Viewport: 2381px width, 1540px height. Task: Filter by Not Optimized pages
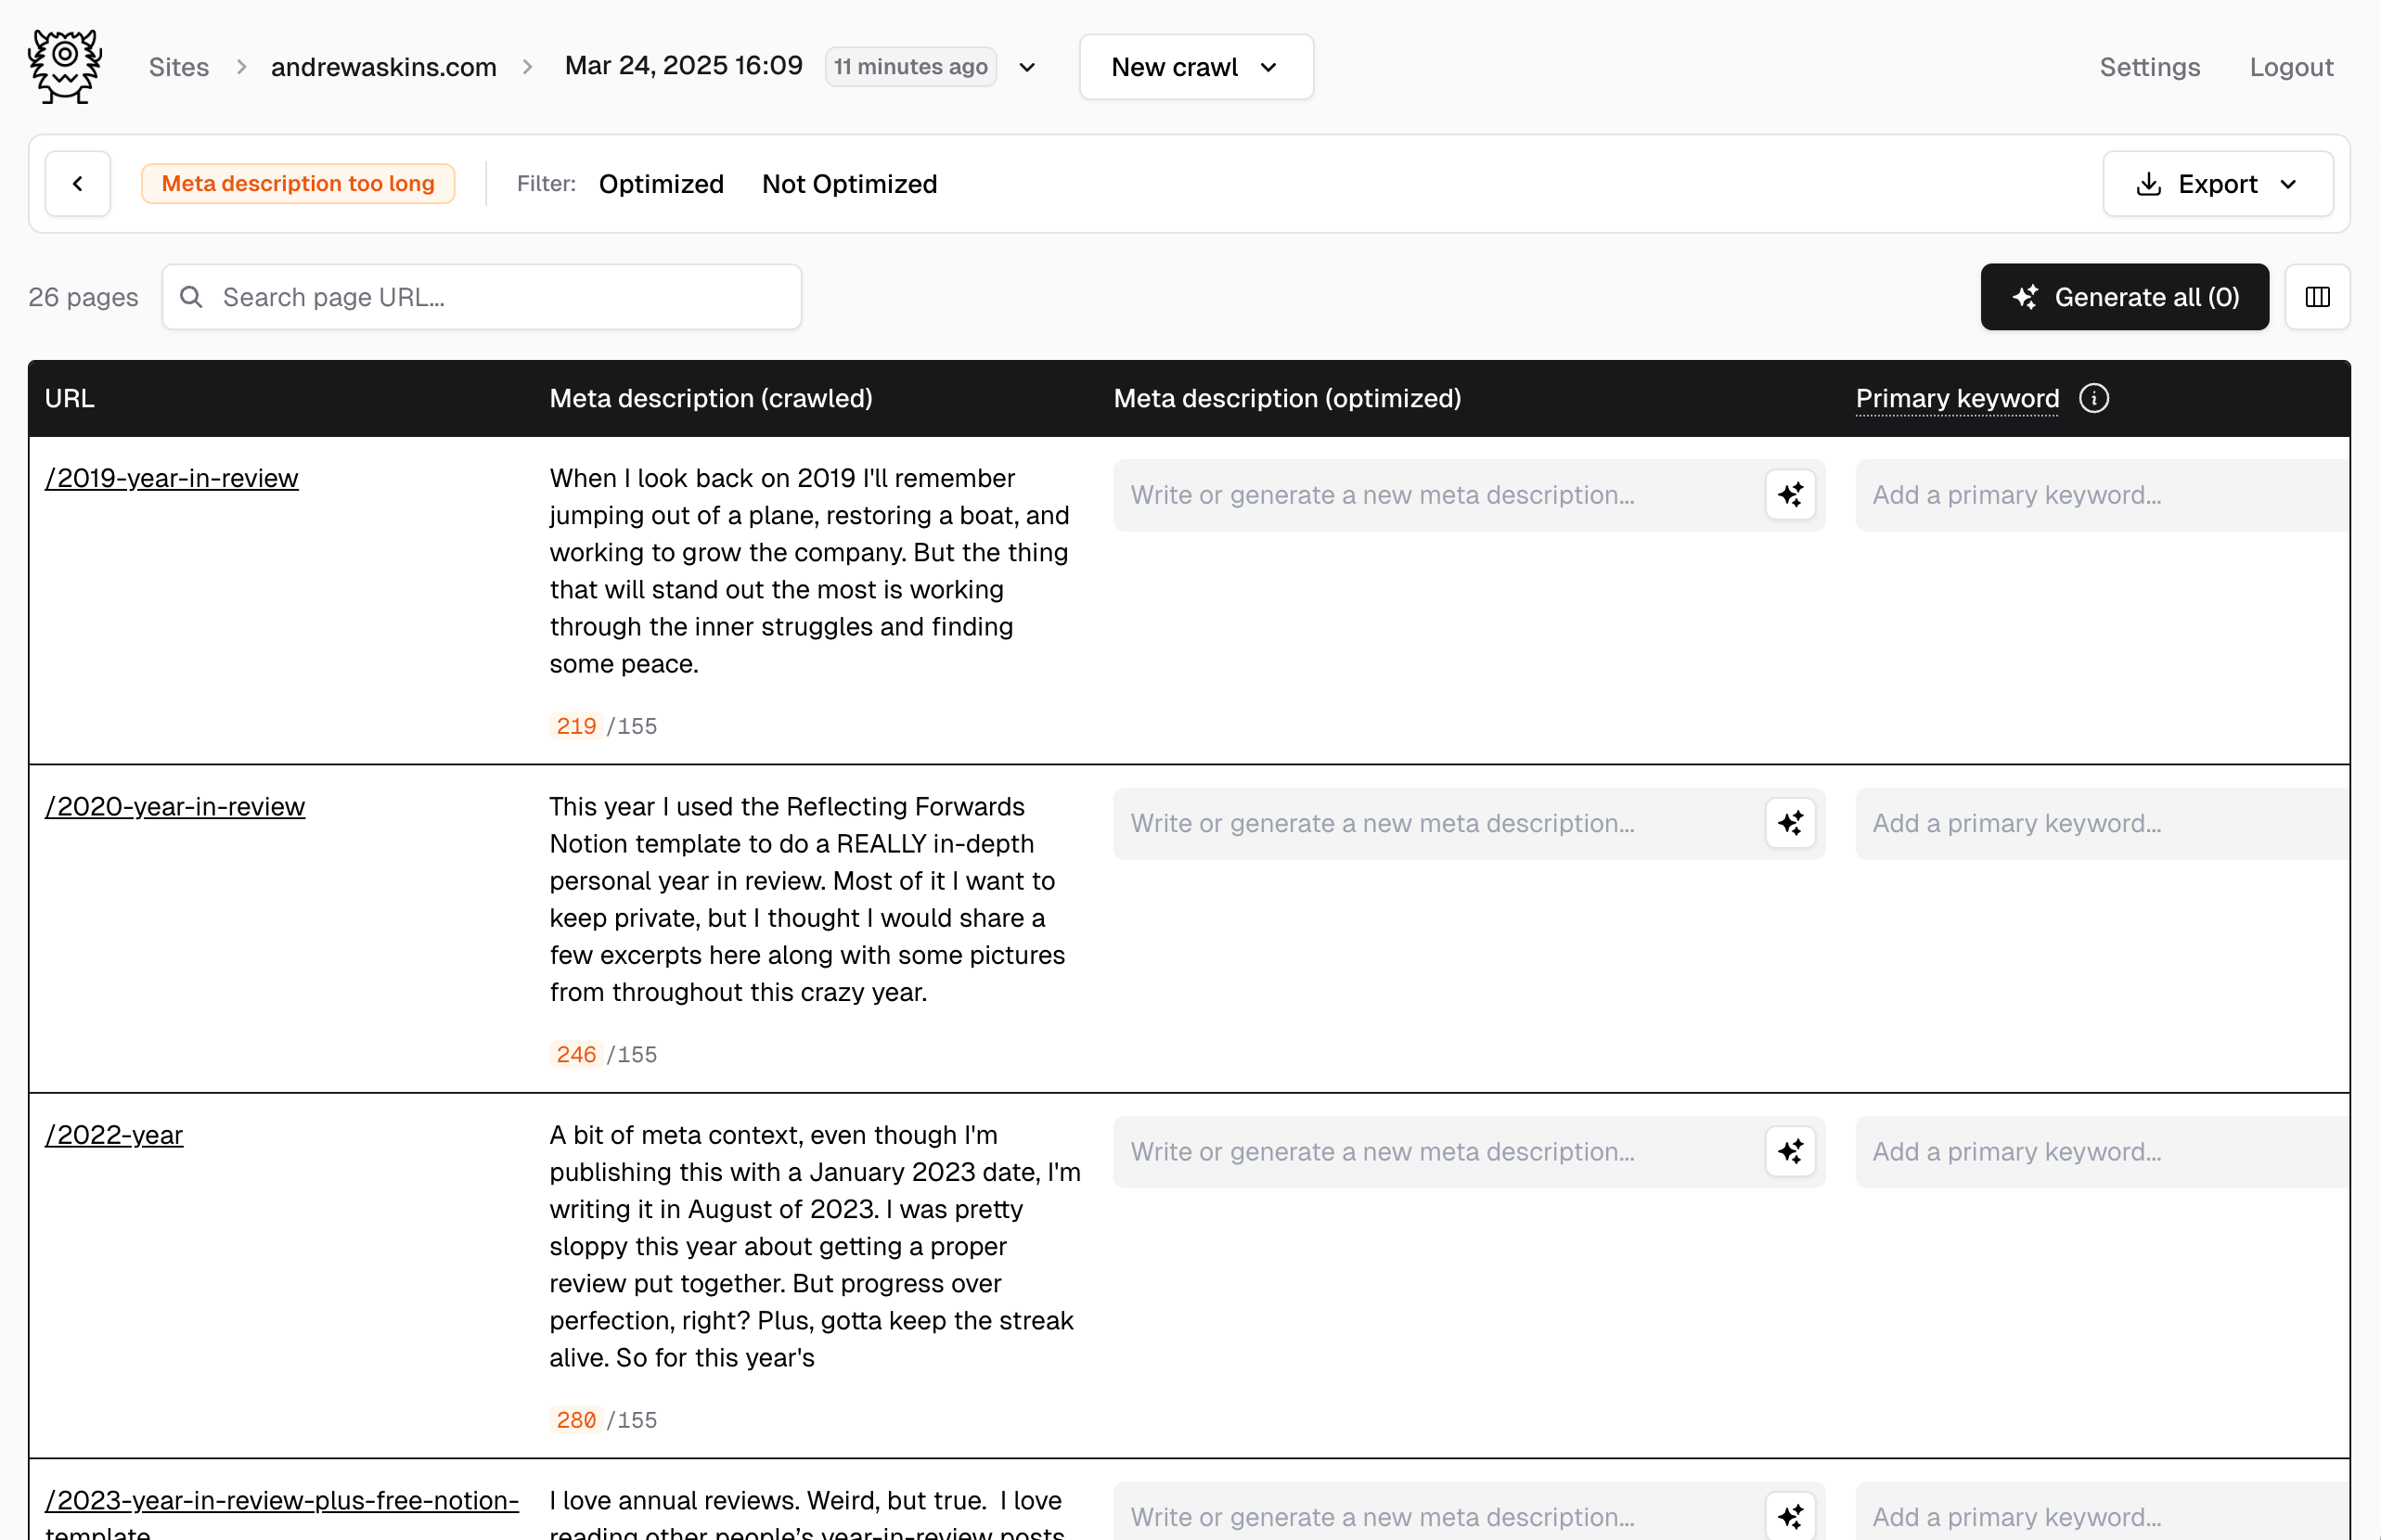point(849,184)
